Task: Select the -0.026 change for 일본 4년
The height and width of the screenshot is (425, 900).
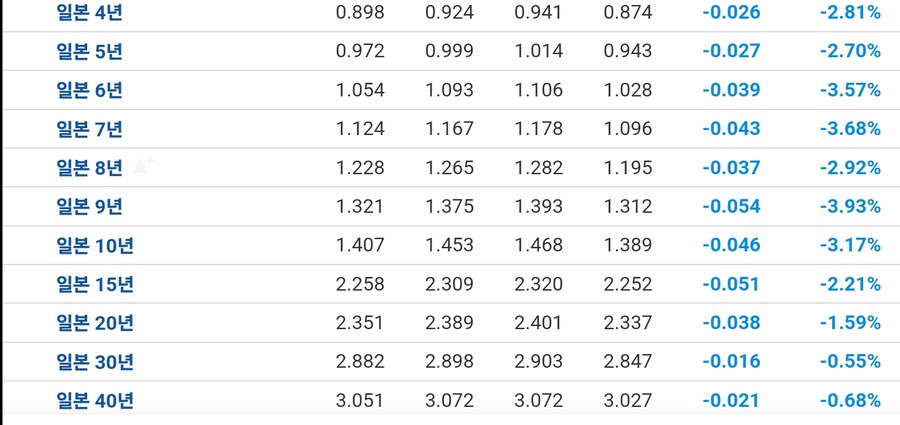Action: pos(731,13)
